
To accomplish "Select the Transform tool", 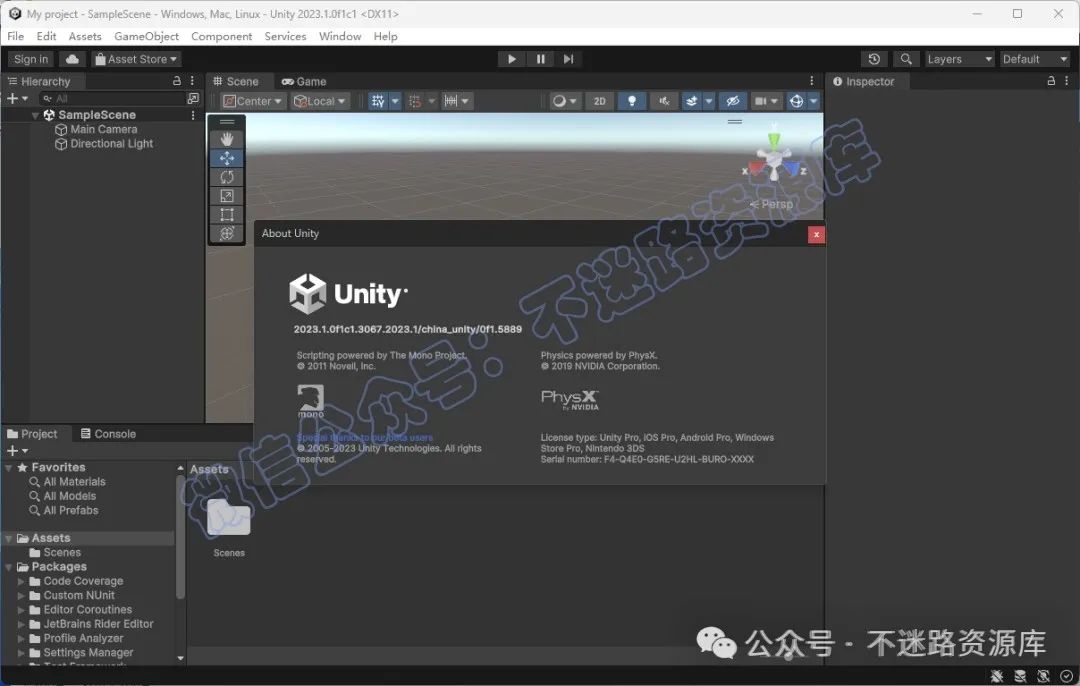I will pos(227,233).
